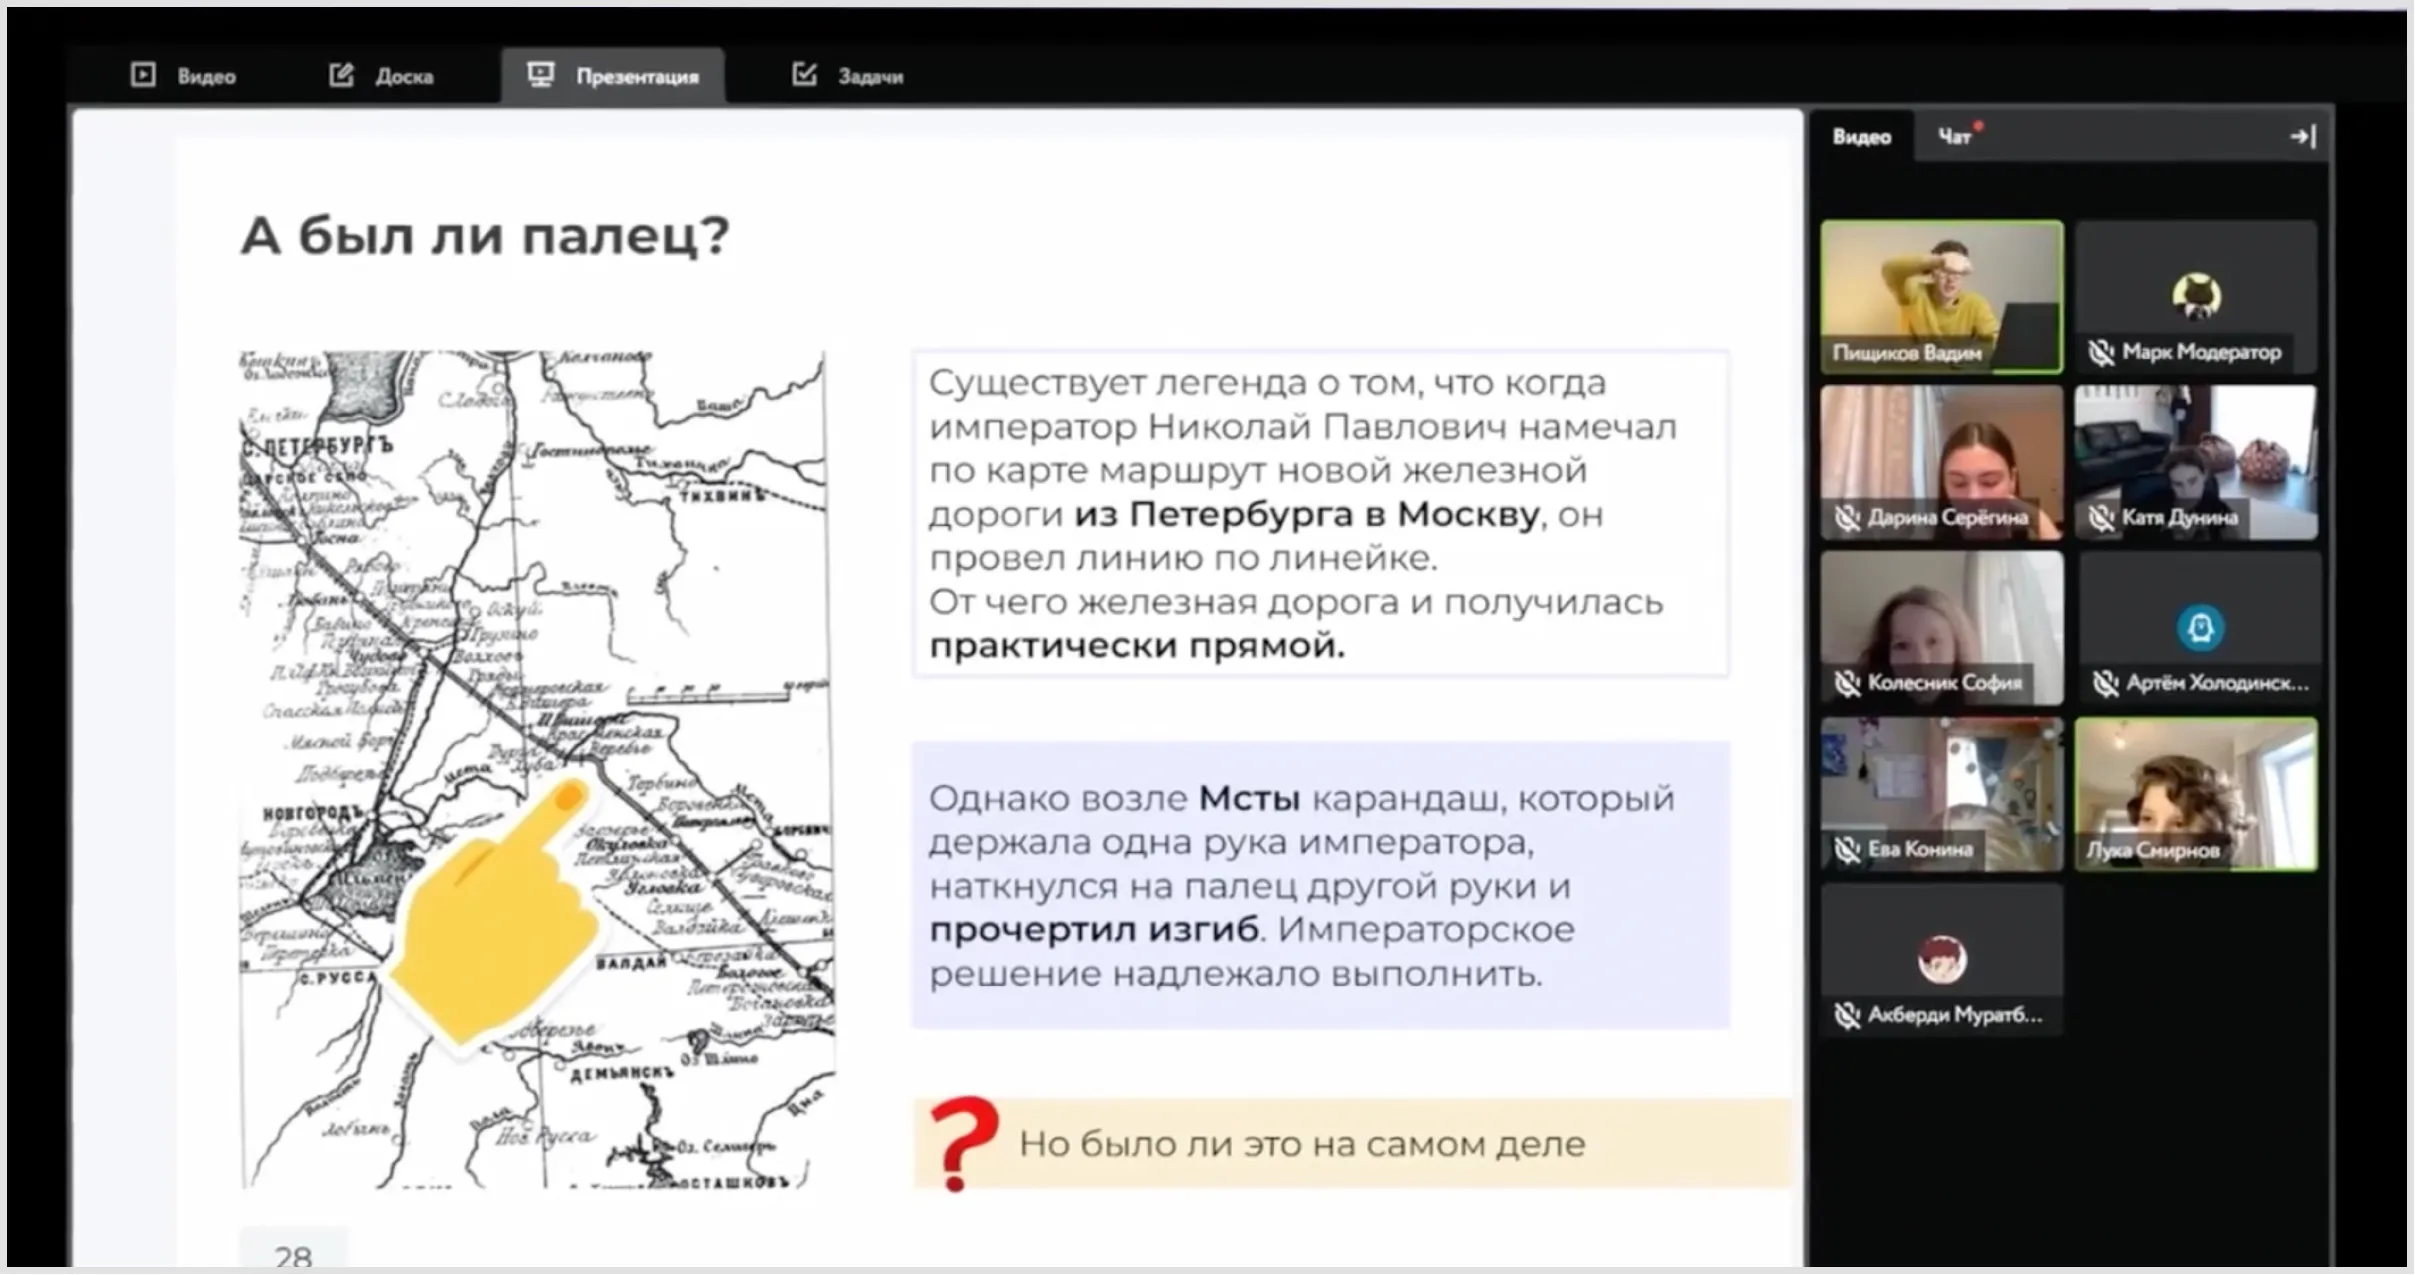Click Акберди Муратб avatar icon
Screen dimensions: 2415x1275
1942,959
